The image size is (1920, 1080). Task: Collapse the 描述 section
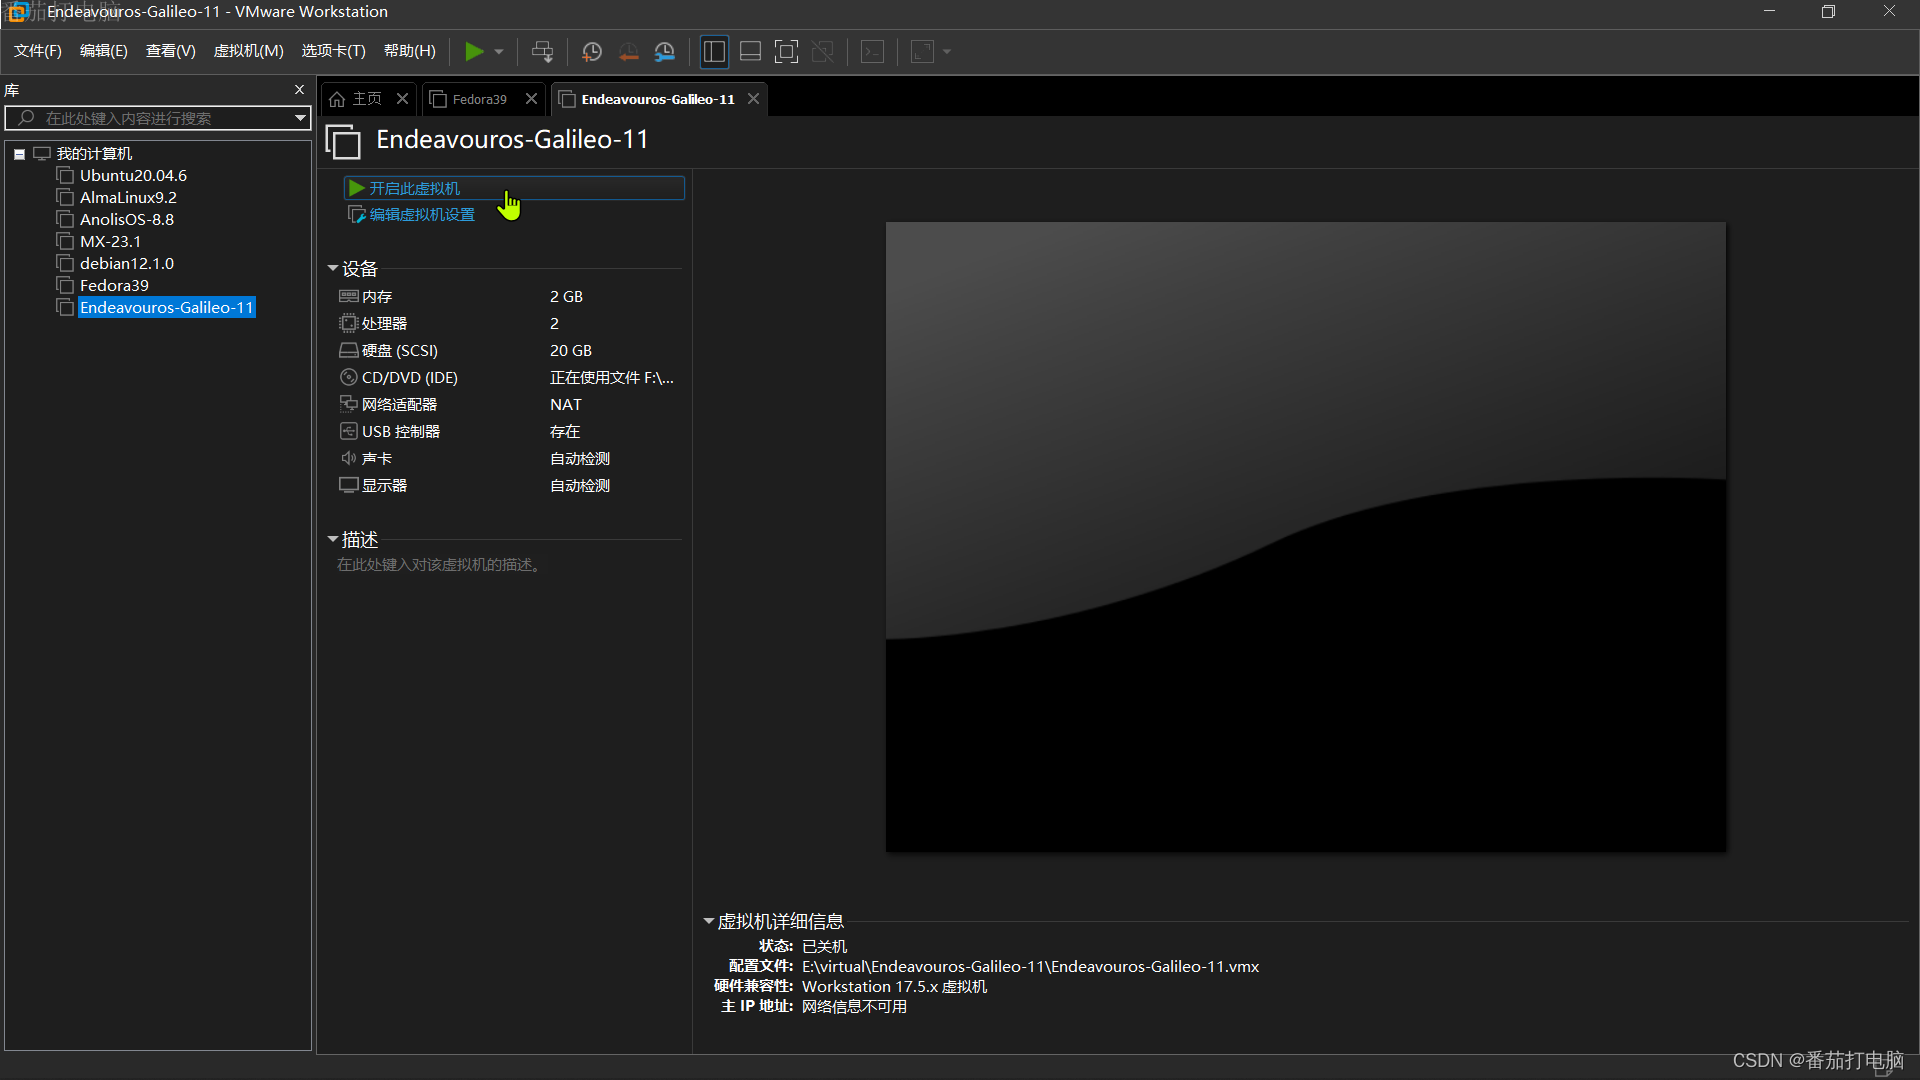[x=333, y=540]
